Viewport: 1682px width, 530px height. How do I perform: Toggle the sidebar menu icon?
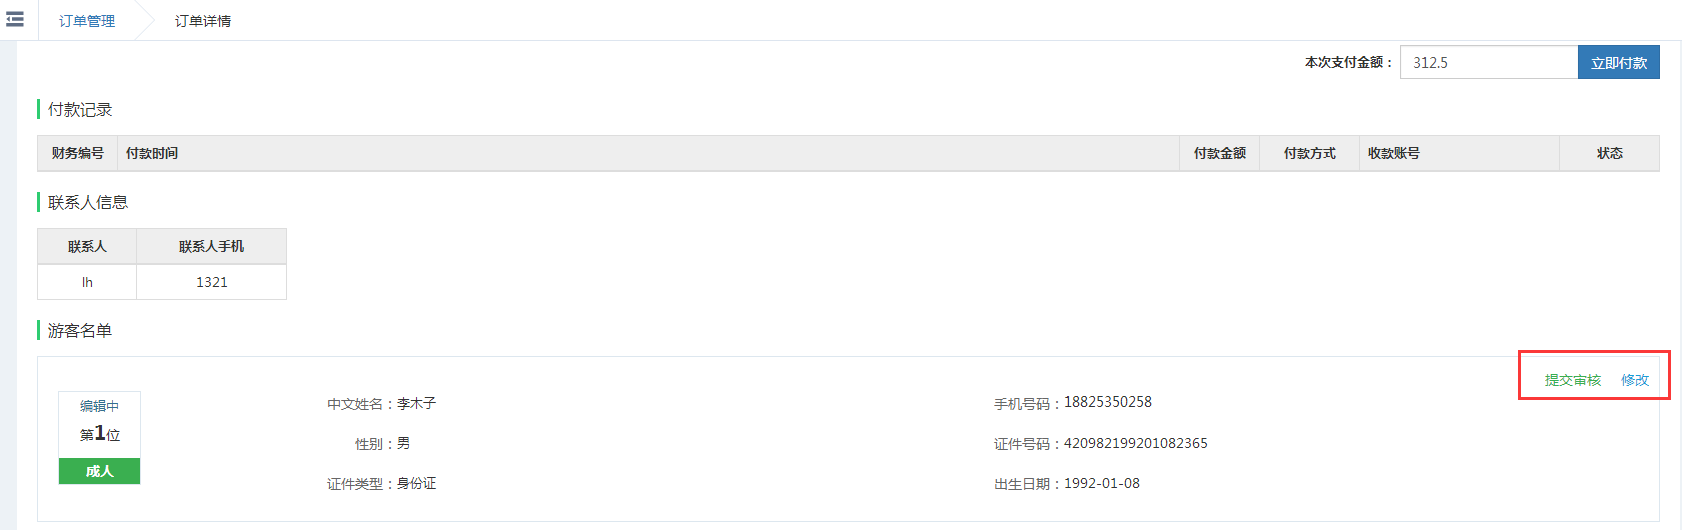(15, 19)
